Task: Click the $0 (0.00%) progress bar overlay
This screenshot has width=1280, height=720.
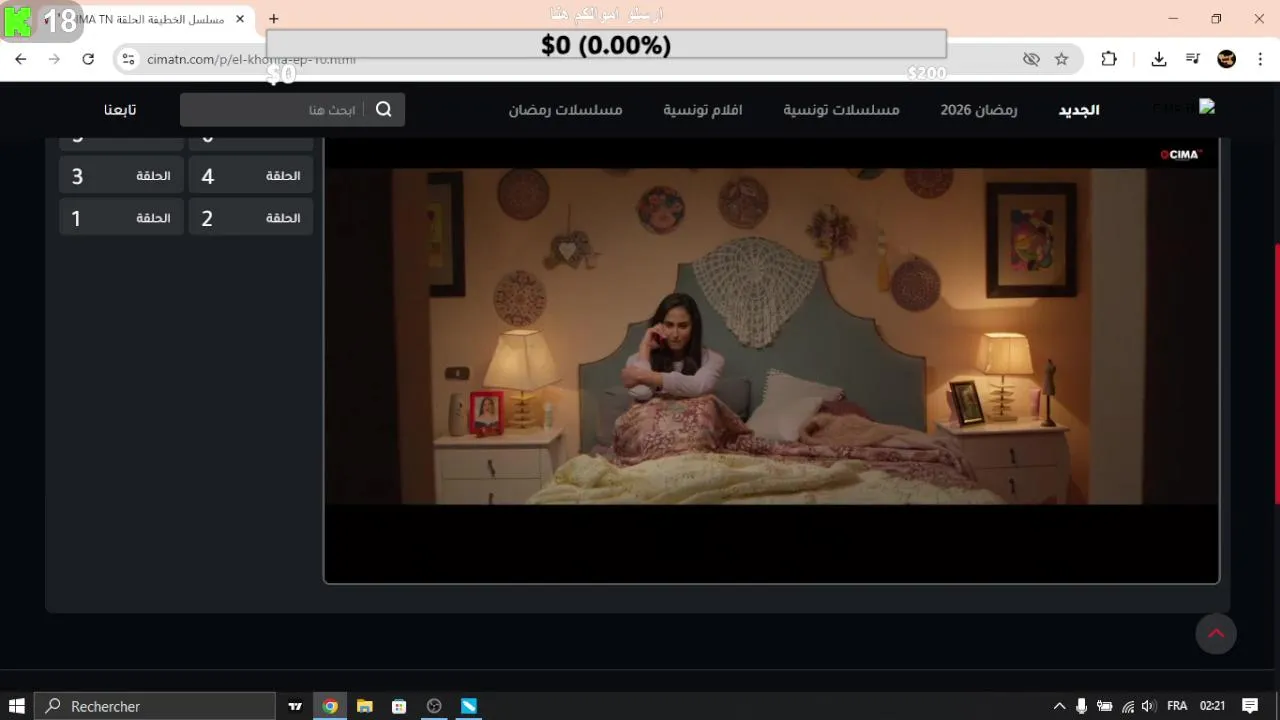Action: [x=606, y=44]
